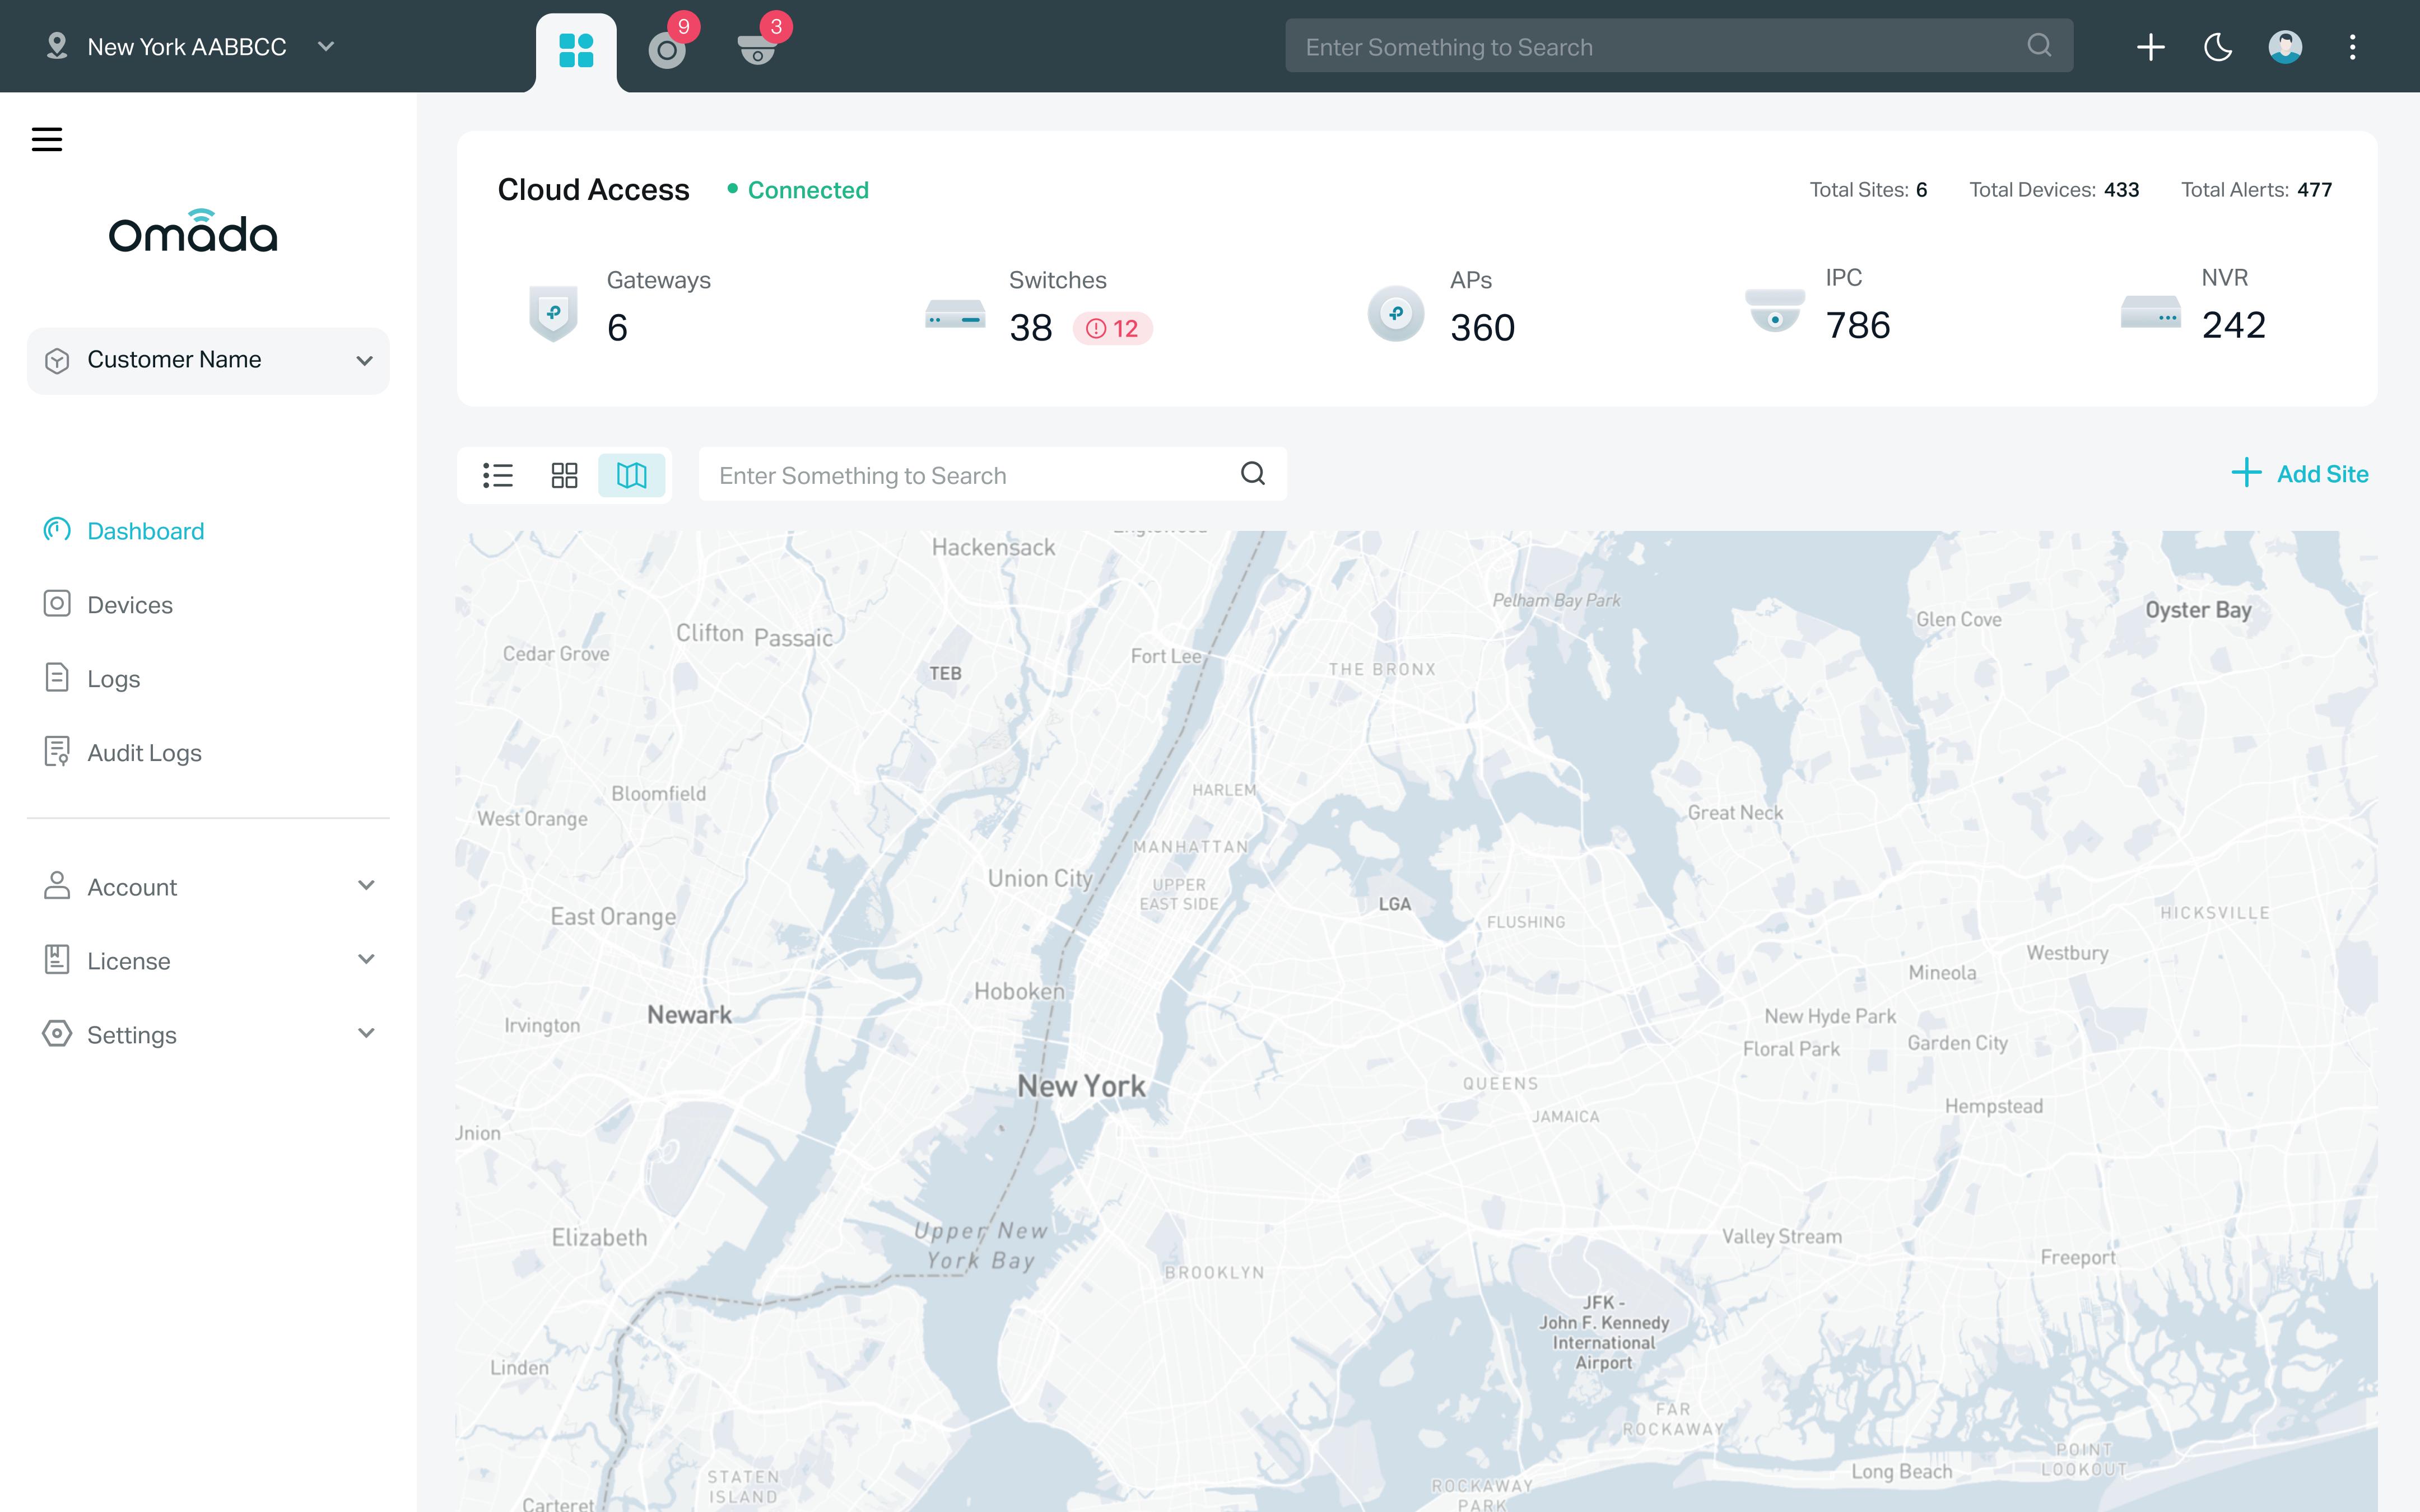Open camera tab with 3 badge
This screenshot has width=2420, height=1512.
pos(757,49)
